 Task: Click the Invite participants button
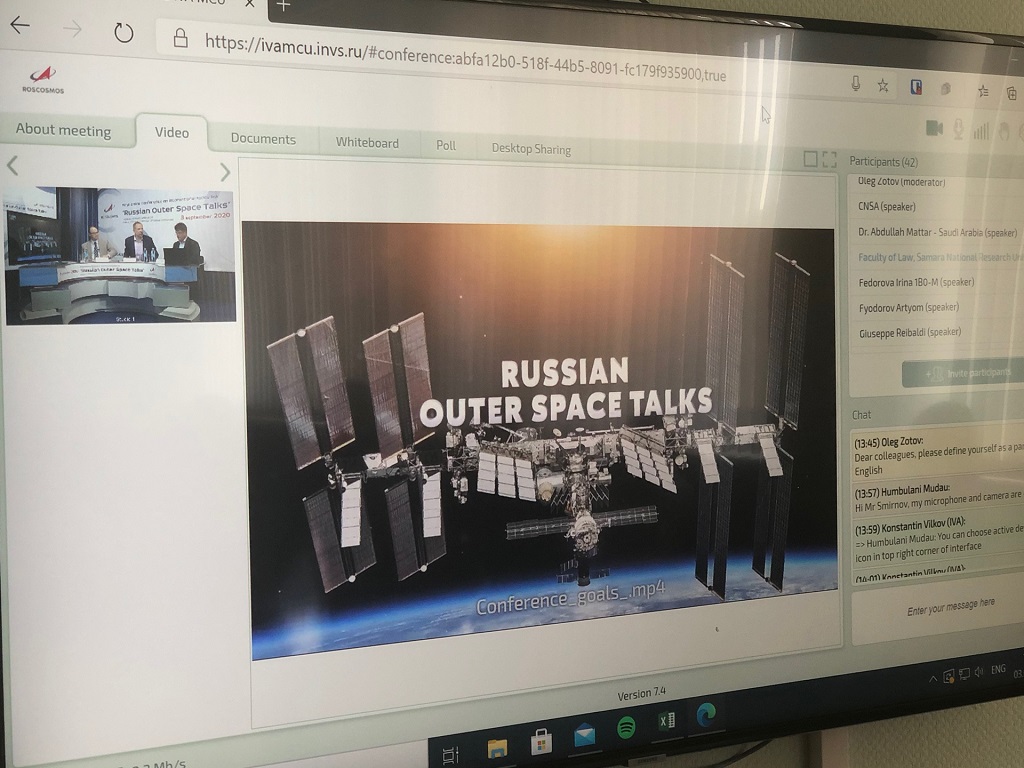click(964, 373)
